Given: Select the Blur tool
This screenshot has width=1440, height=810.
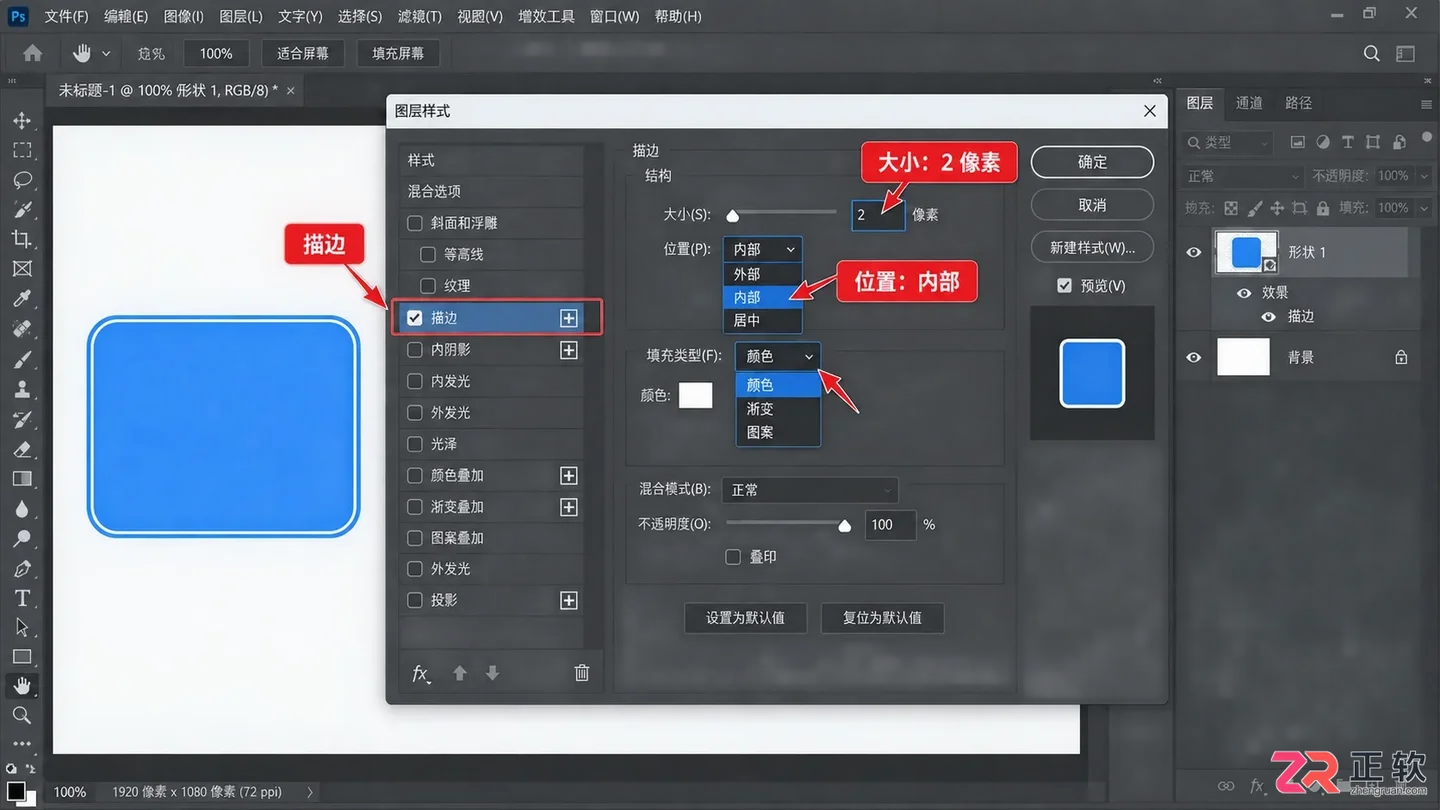Looking at the screenshot, I should [22, 509].
